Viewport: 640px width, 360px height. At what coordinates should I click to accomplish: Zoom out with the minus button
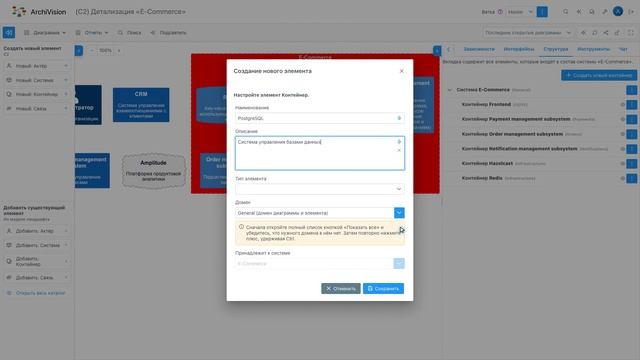tap(92, 51)
